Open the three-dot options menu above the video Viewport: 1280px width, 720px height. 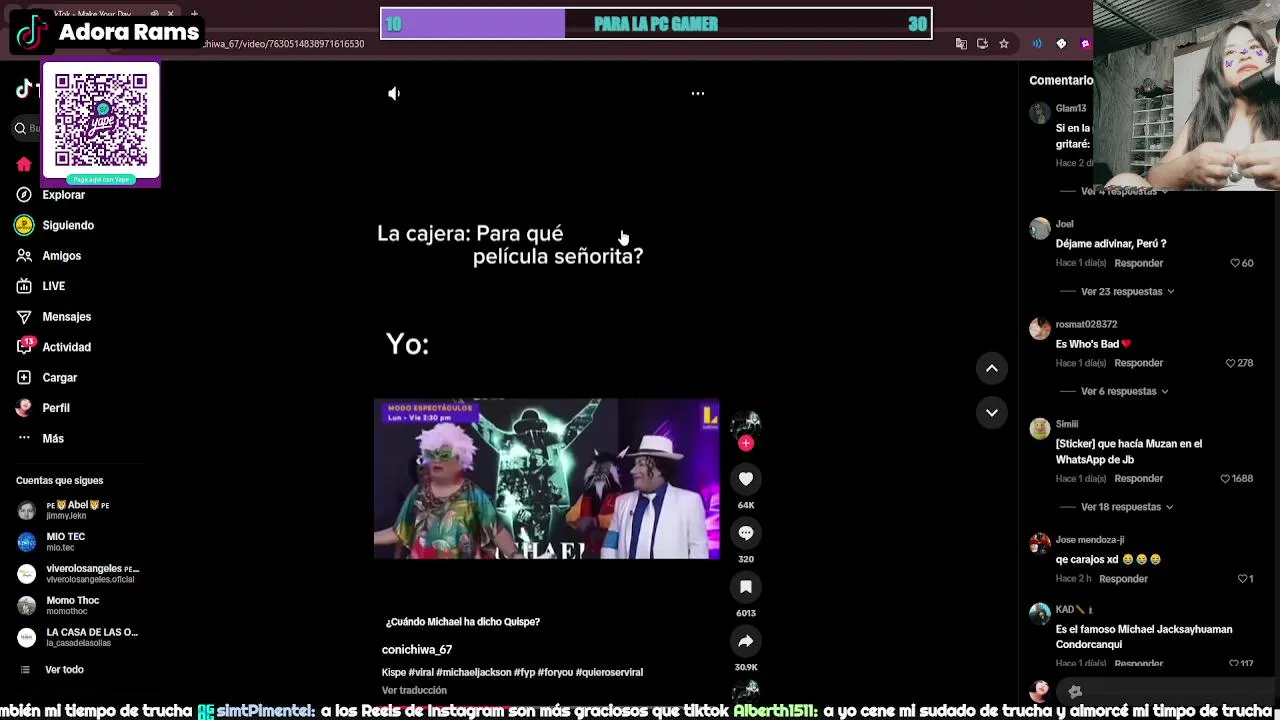(698, 93)
